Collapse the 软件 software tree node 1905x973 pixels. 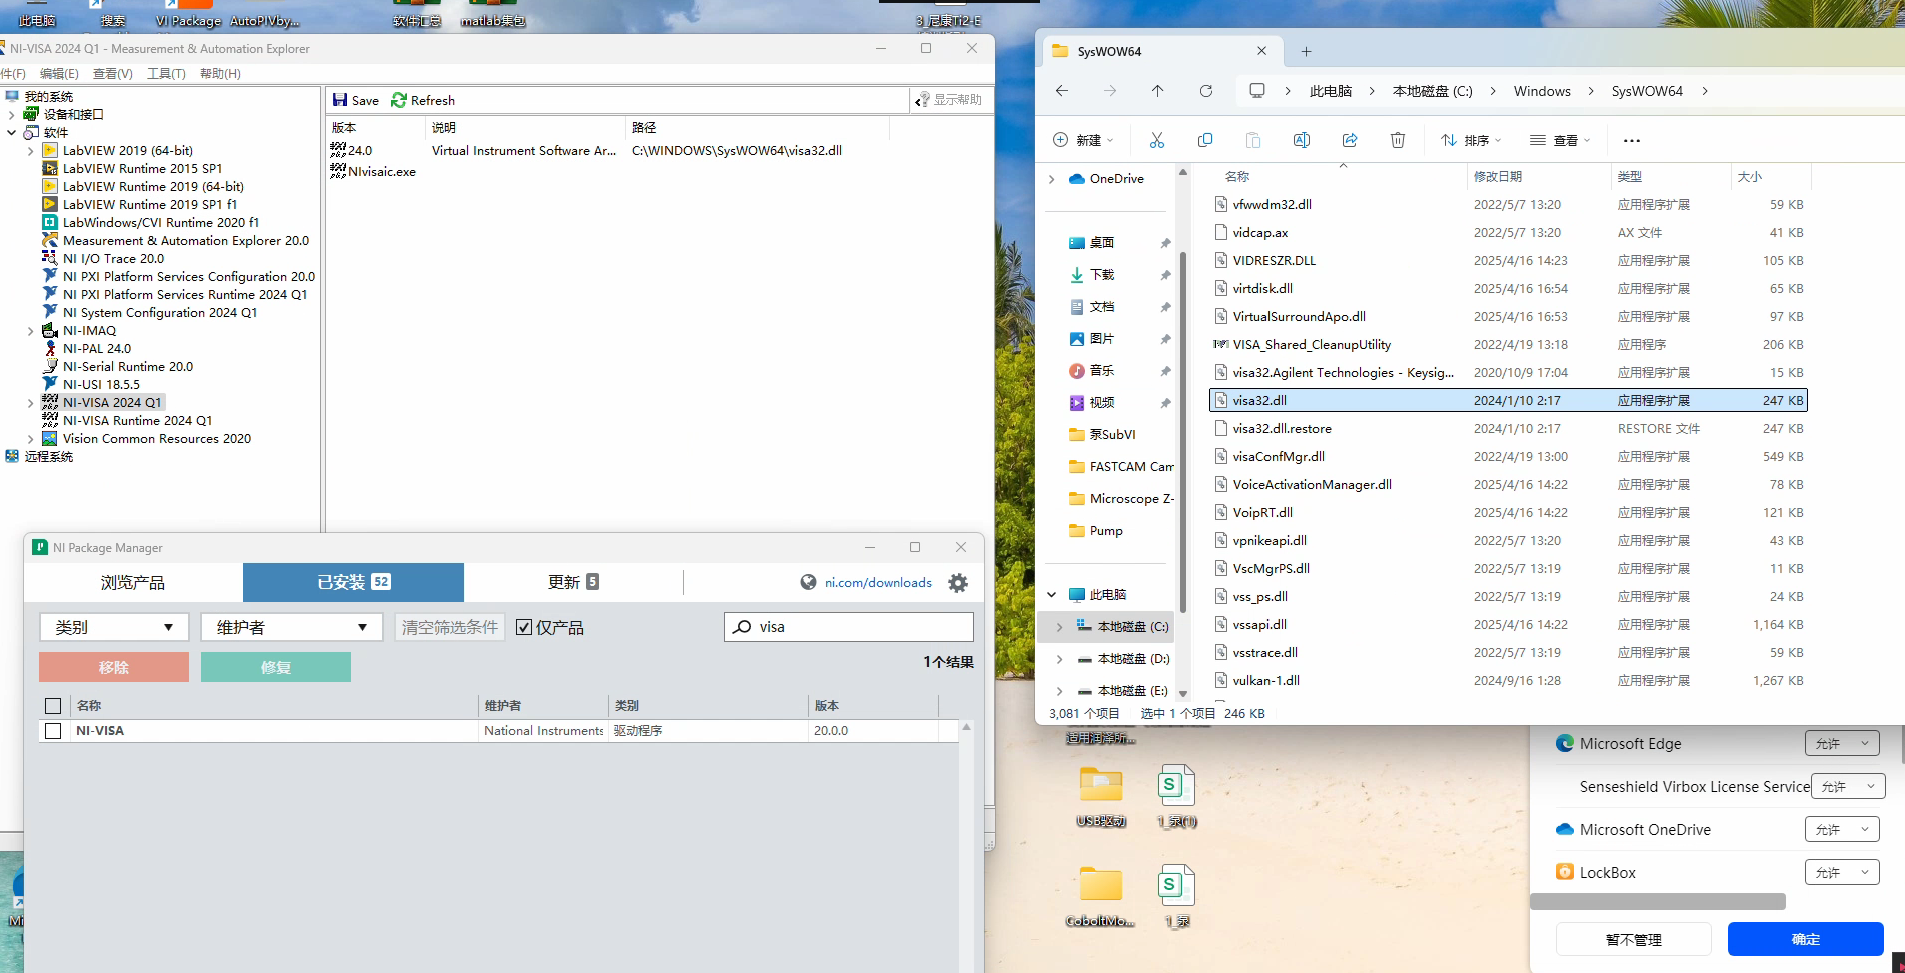coord(11,132)
